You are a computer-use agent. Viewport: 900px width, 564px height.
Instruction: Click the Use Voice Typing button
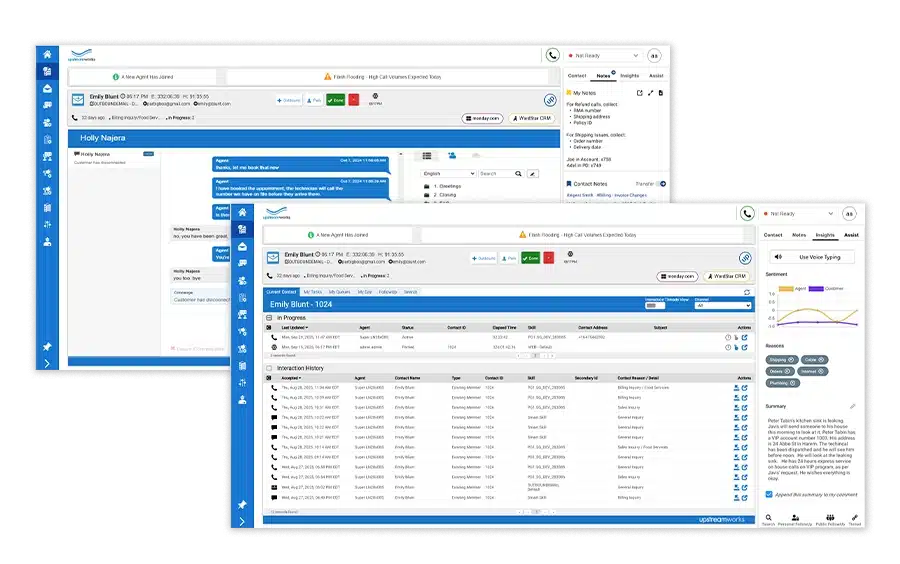coord(810,257)
